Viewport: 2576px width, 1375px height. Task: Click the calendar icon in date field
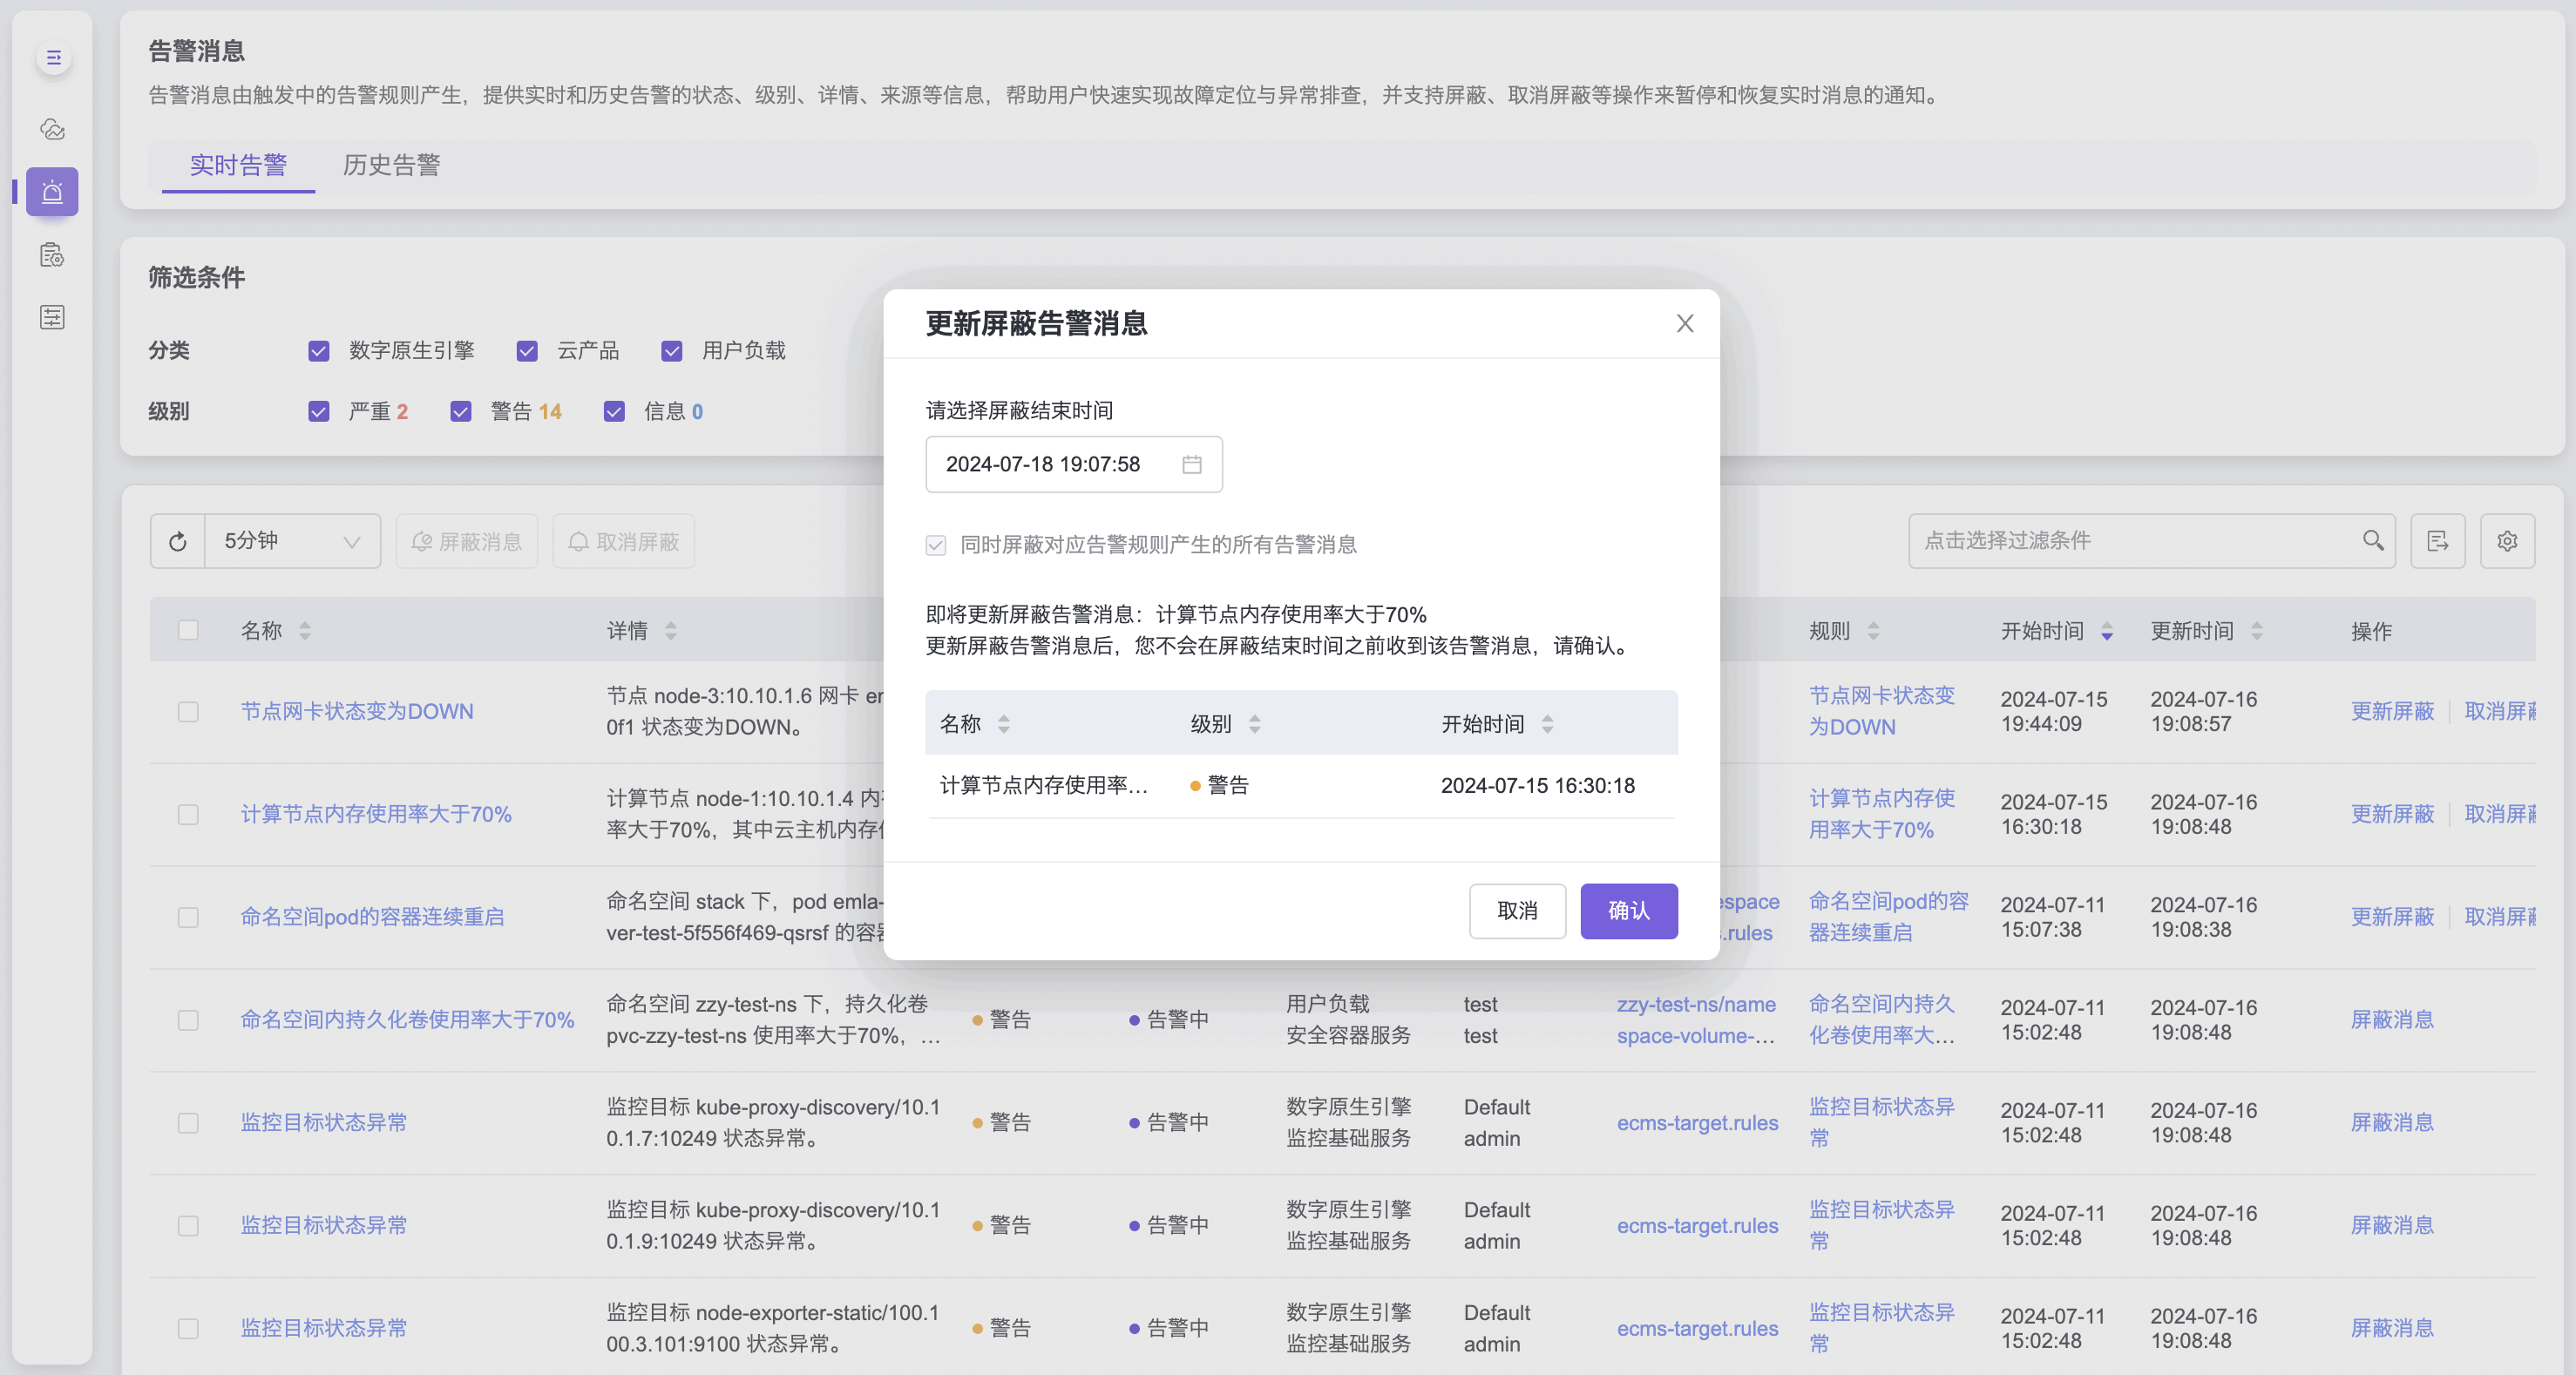pos(1191,464)
